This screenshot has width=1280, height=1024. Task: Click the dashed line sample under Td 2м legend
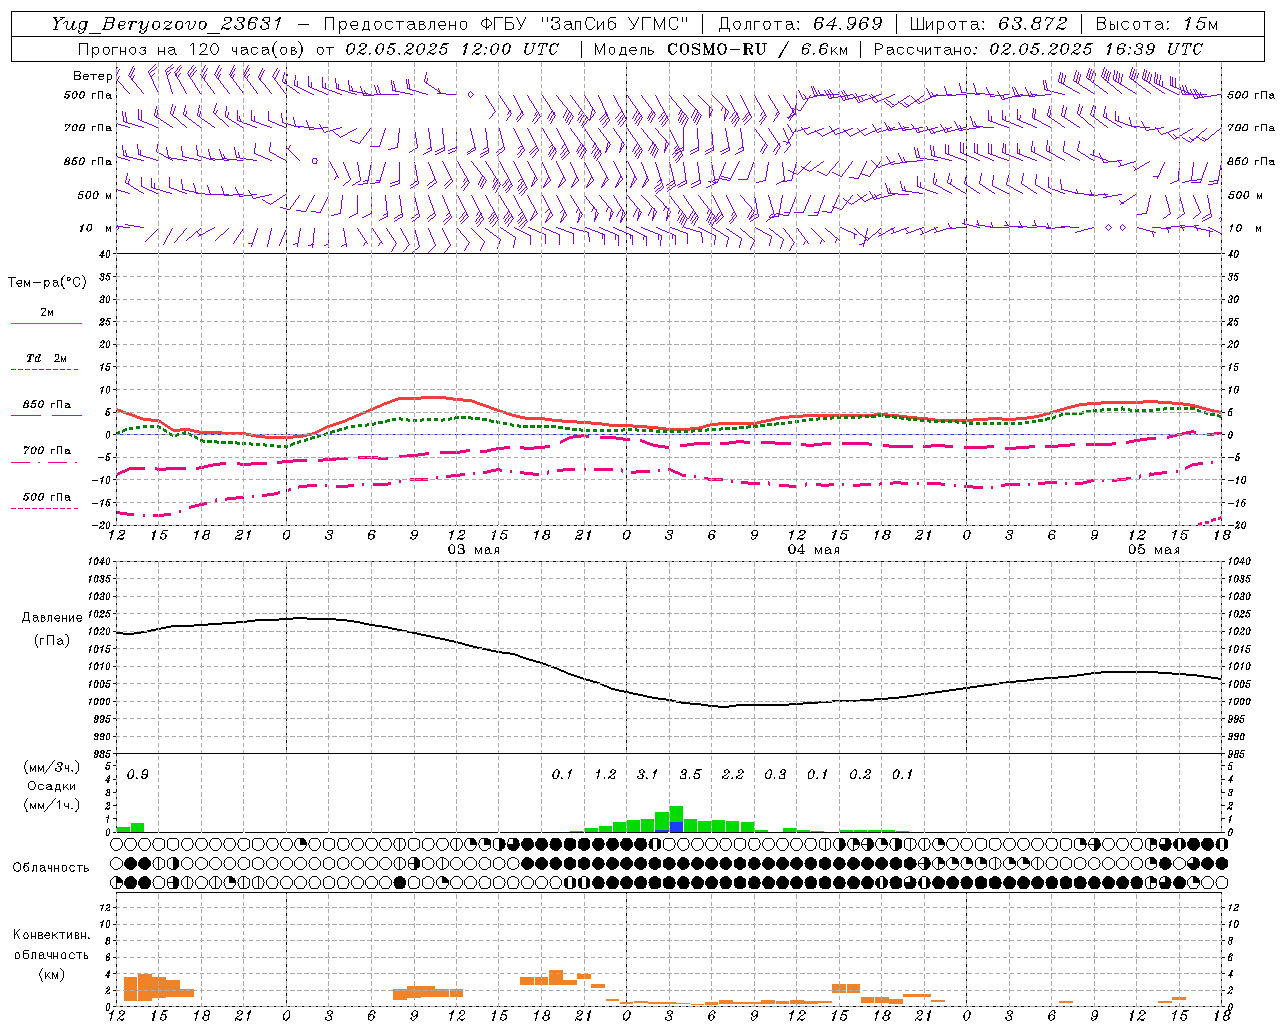coord(46,370)
